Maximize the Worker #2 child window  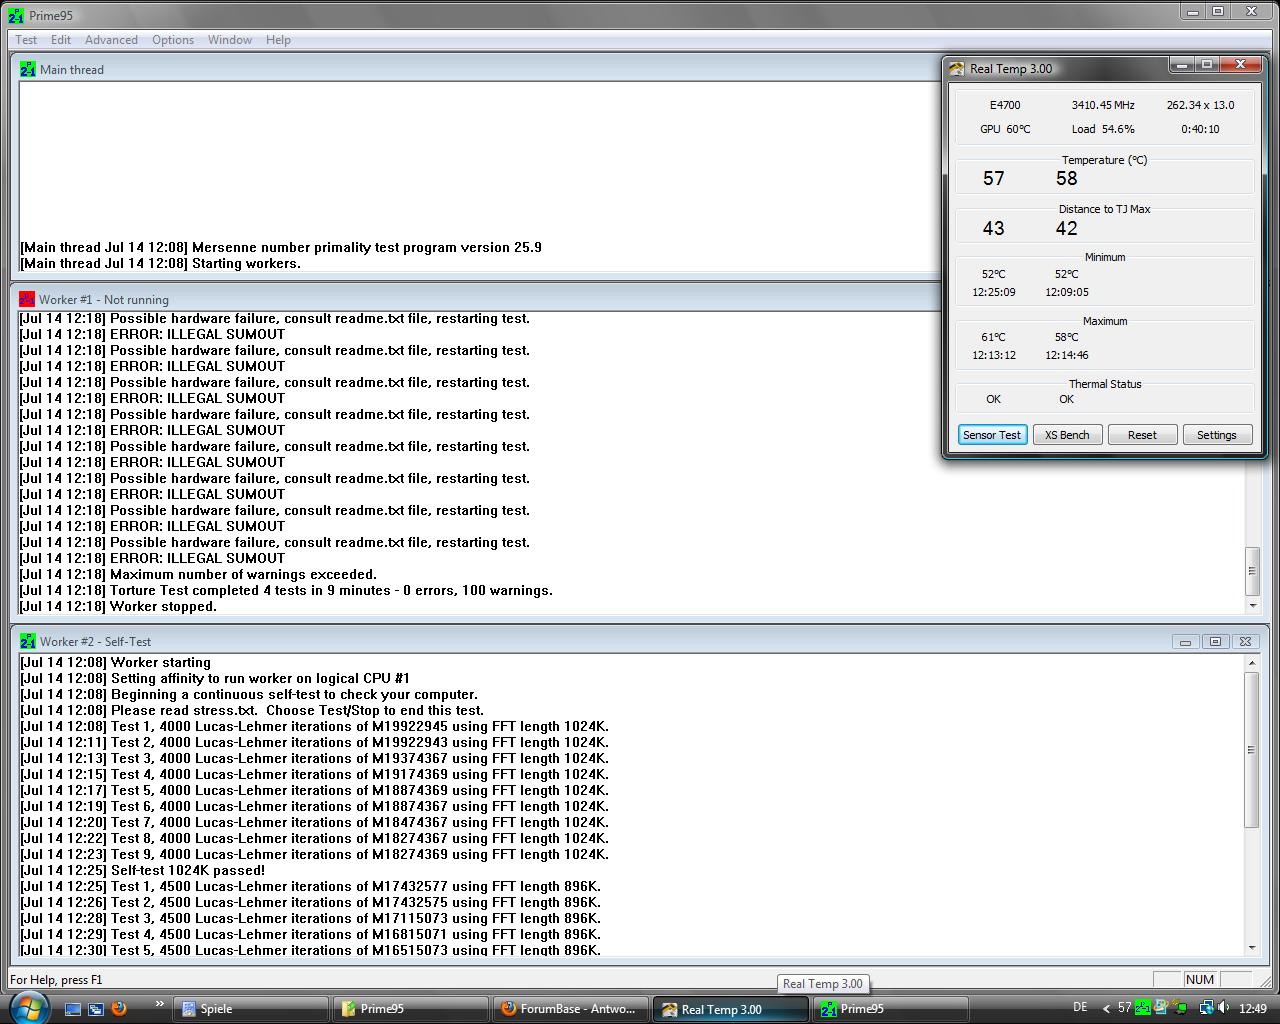click(1215, 642)
